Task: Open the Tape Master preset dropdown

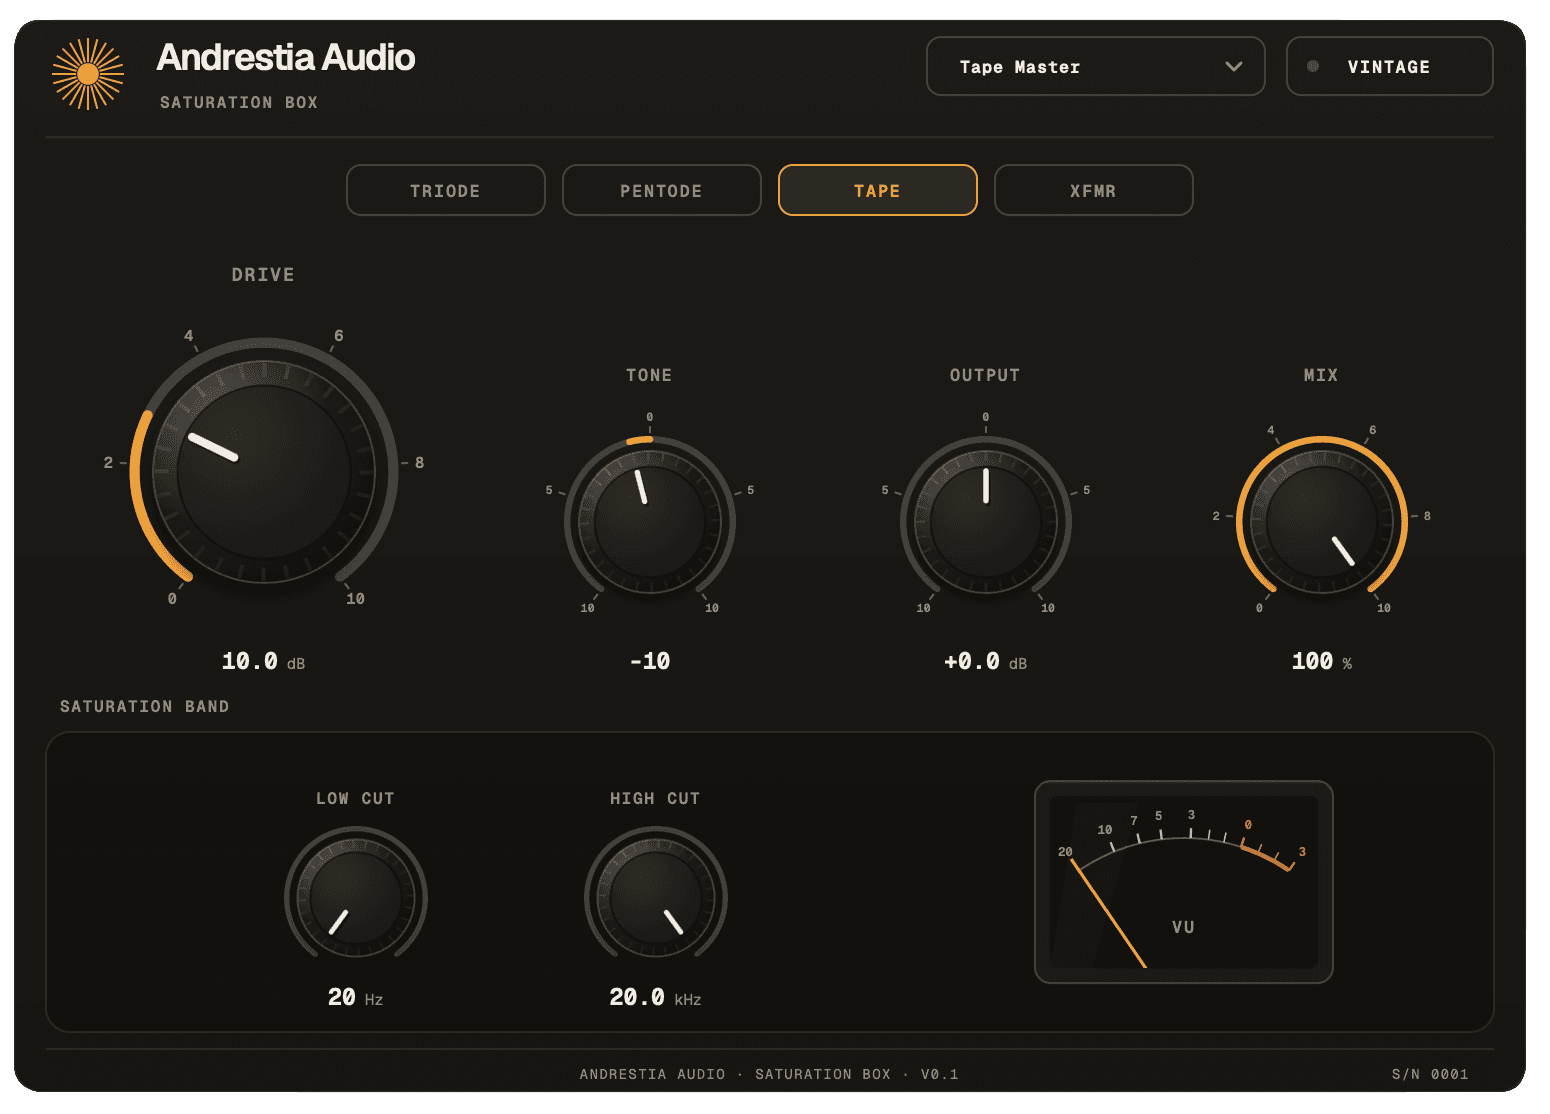Action: [1095, 66]
